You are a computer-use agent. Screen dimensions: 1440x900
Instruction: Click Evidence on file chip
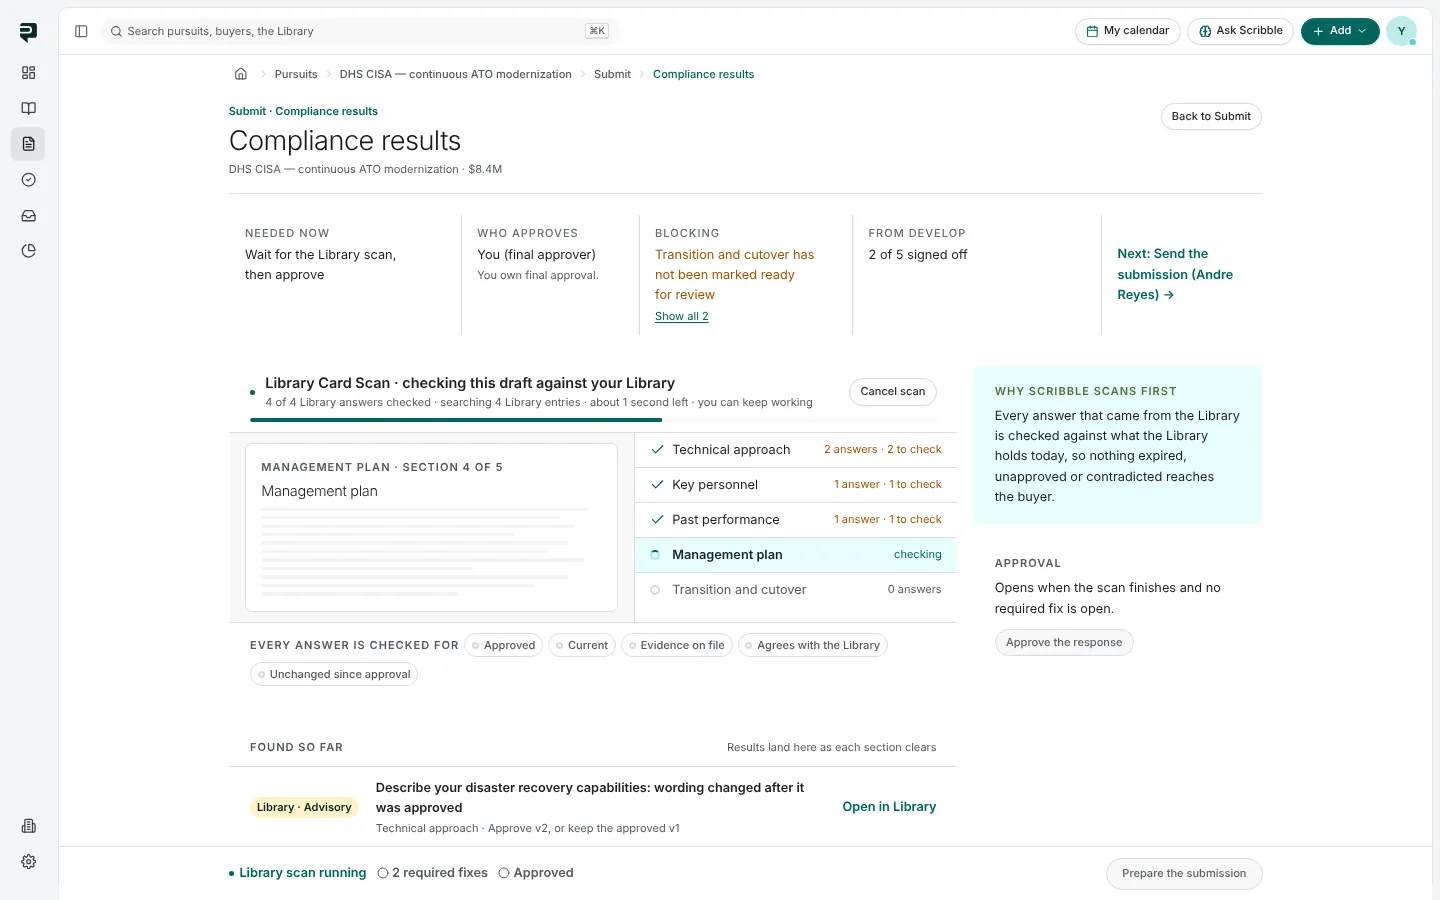[x=677, y=645]
